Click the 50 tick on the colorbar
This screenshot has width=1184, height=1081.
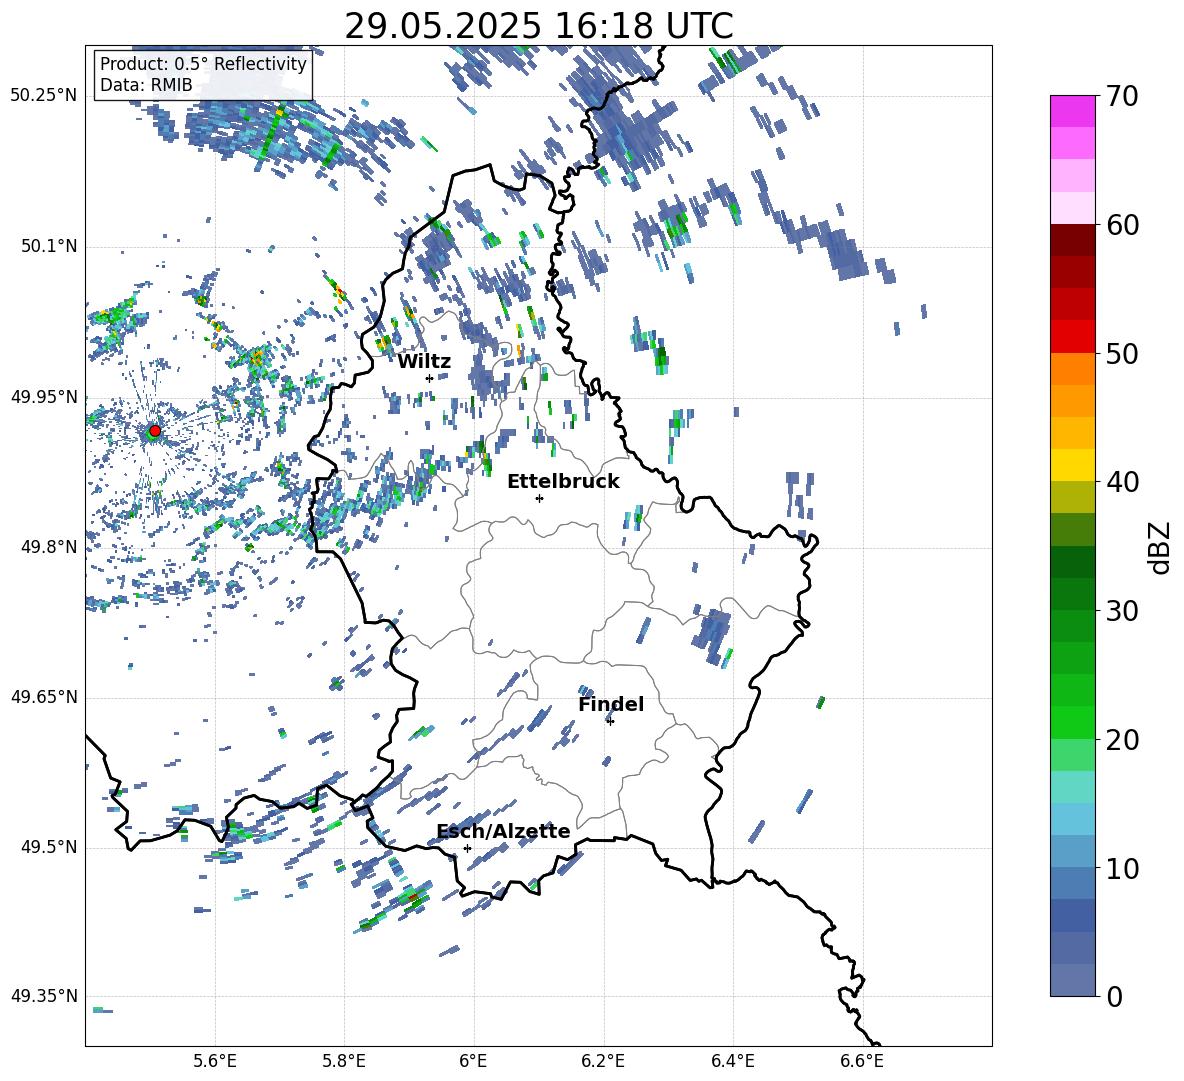[x=1122, y=353]
